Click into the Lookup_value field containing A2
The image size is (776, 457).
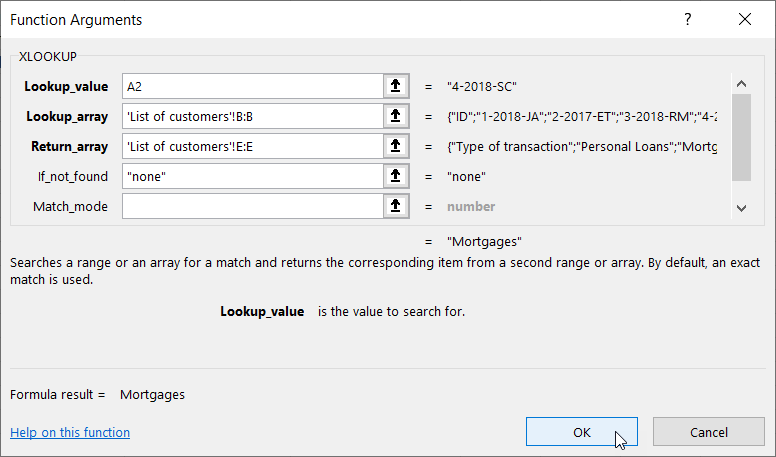[x=252, y=86]
